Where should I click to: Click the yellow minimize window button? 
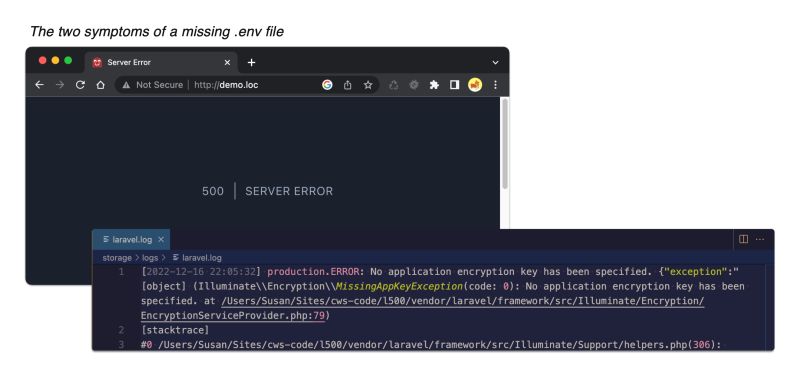55,60
